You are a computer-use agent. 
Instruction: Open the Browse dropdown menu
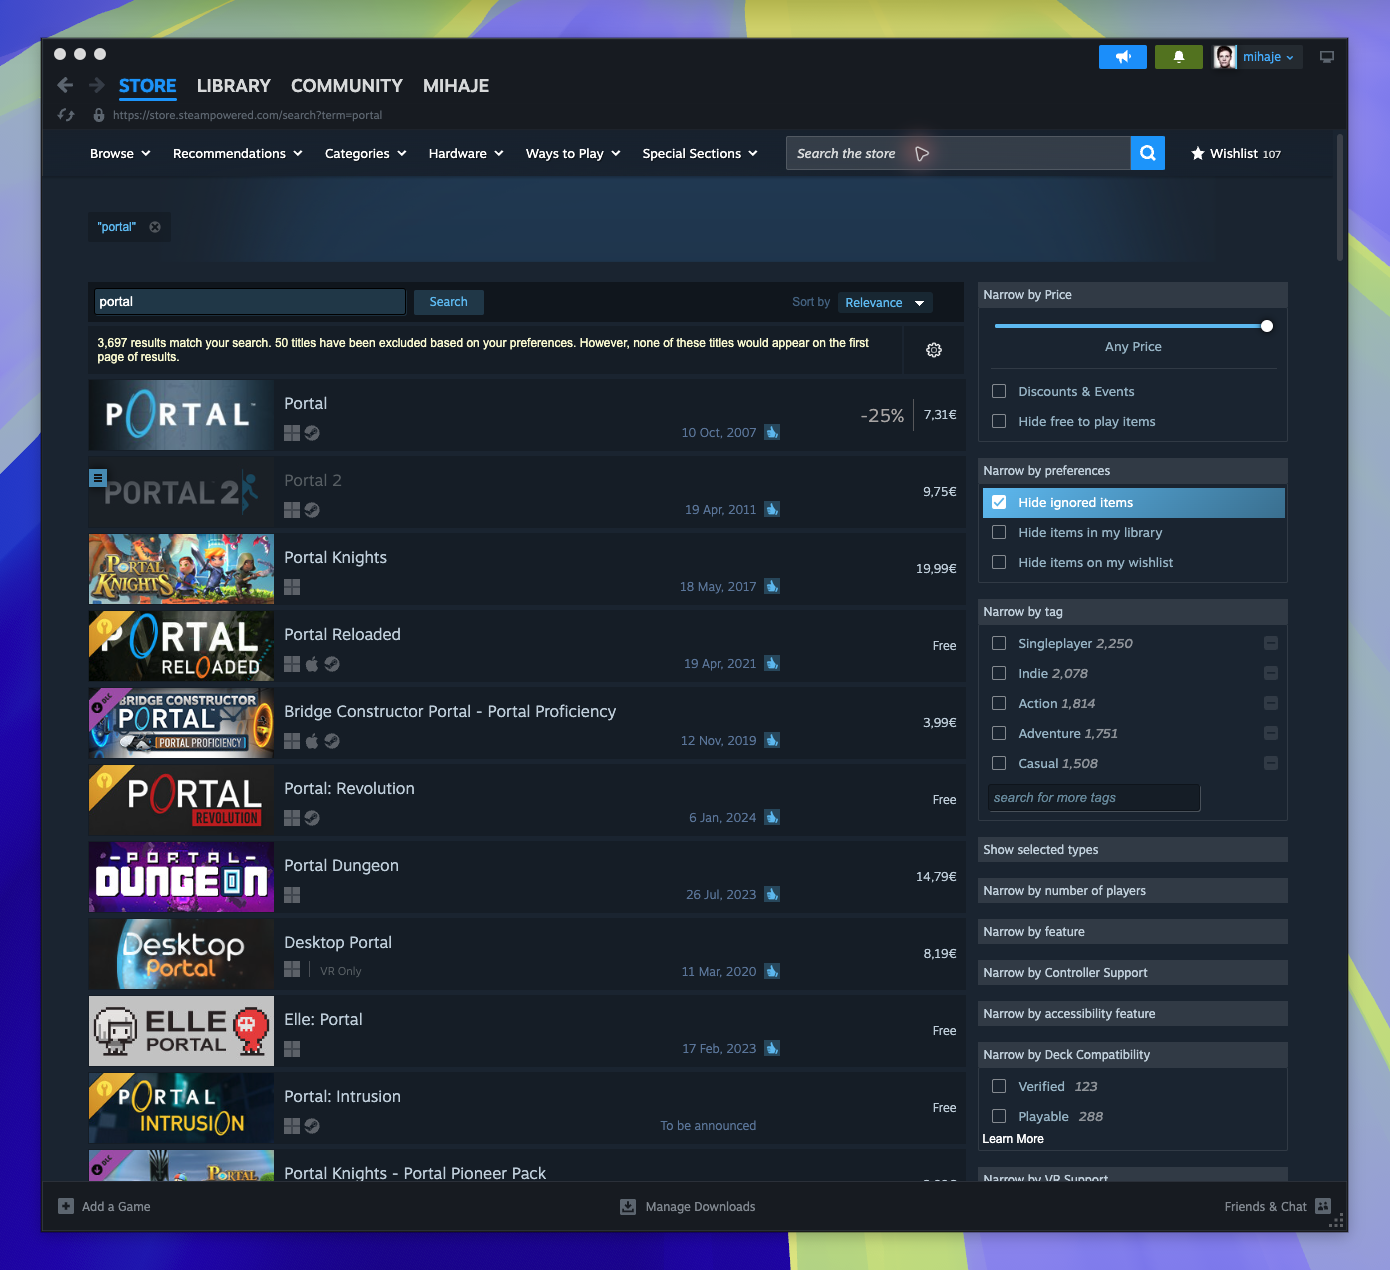click(x=120, y=153)
